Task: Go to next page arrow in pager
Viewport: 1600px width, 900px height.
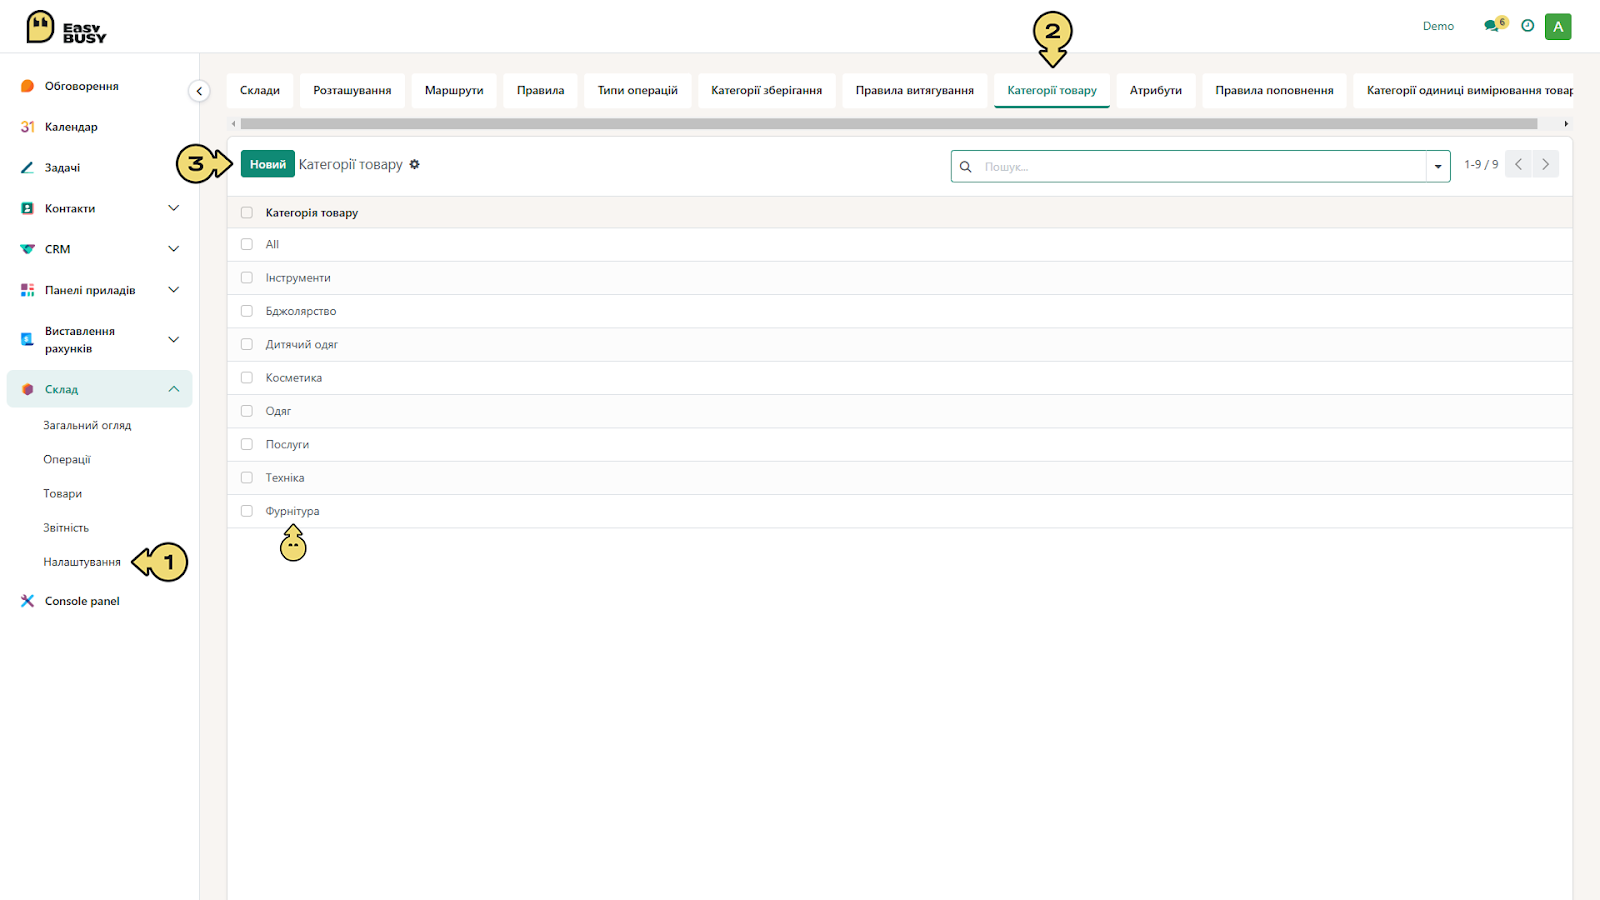Action: pos(1546,164)
